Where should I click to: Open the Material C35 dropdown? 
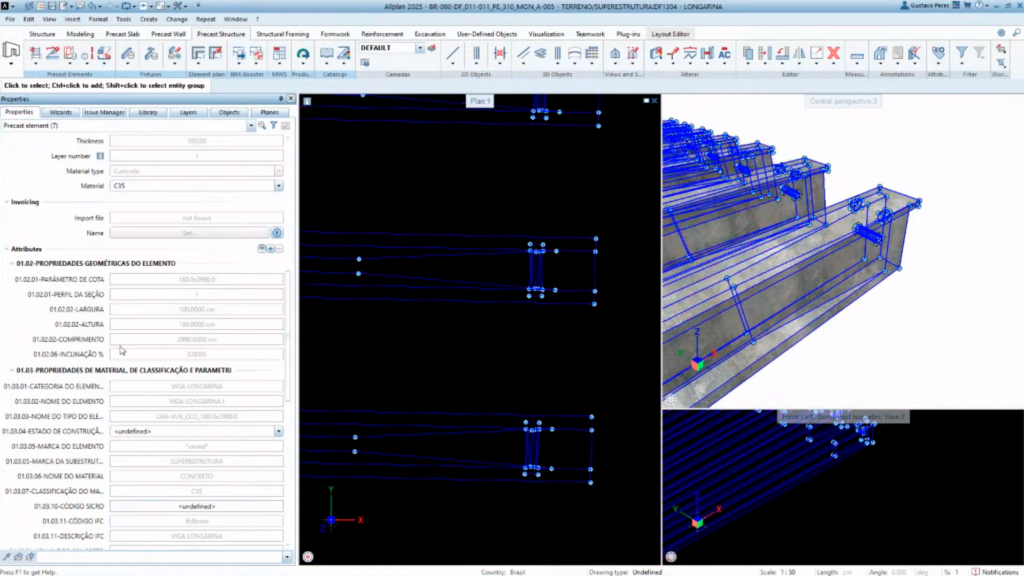click(278, 186)
